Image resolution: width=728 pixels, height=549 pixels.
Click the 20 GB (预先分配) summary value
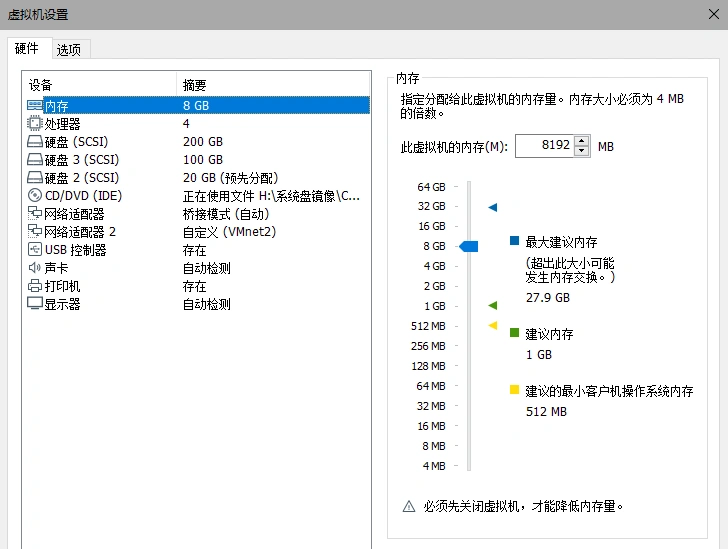tap(230, 178)
